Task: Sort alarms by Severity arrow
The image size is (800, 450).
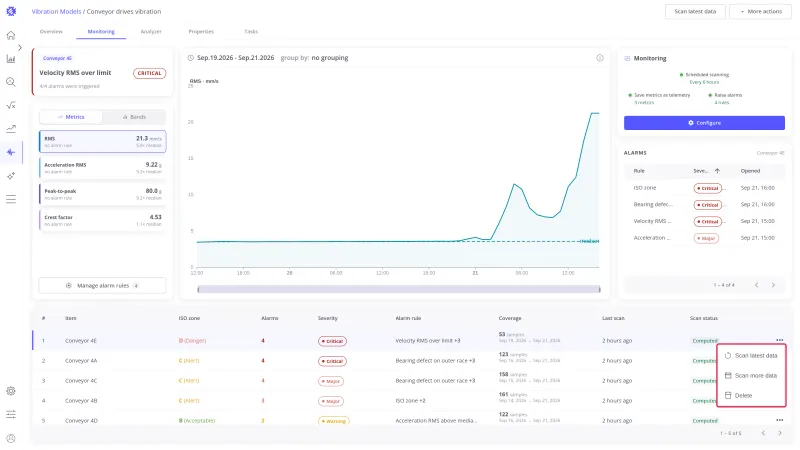Action: click(x=717, y=171)
